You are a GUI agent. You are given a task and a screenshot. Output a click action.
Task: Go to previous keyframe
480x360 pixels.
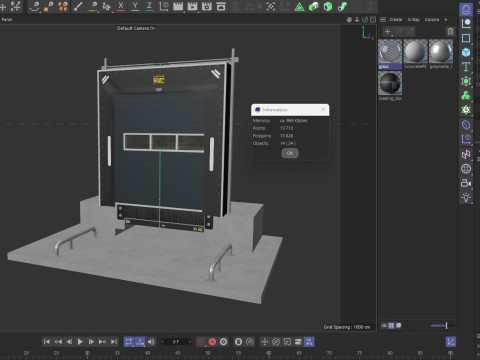click(58, 342)
